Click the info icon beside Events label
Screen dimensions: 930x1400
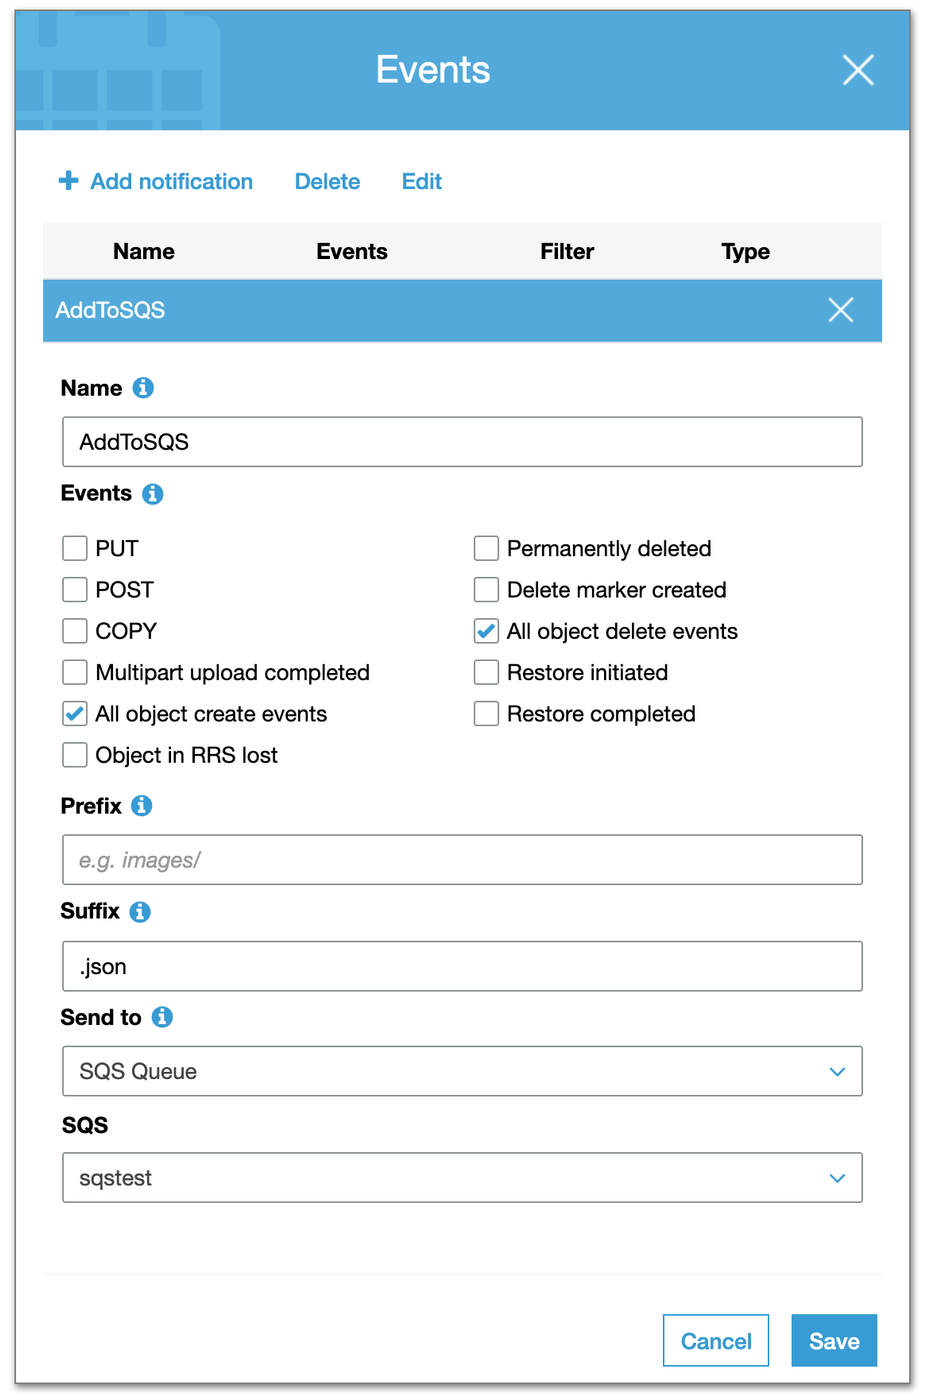(x=152, y=494)
